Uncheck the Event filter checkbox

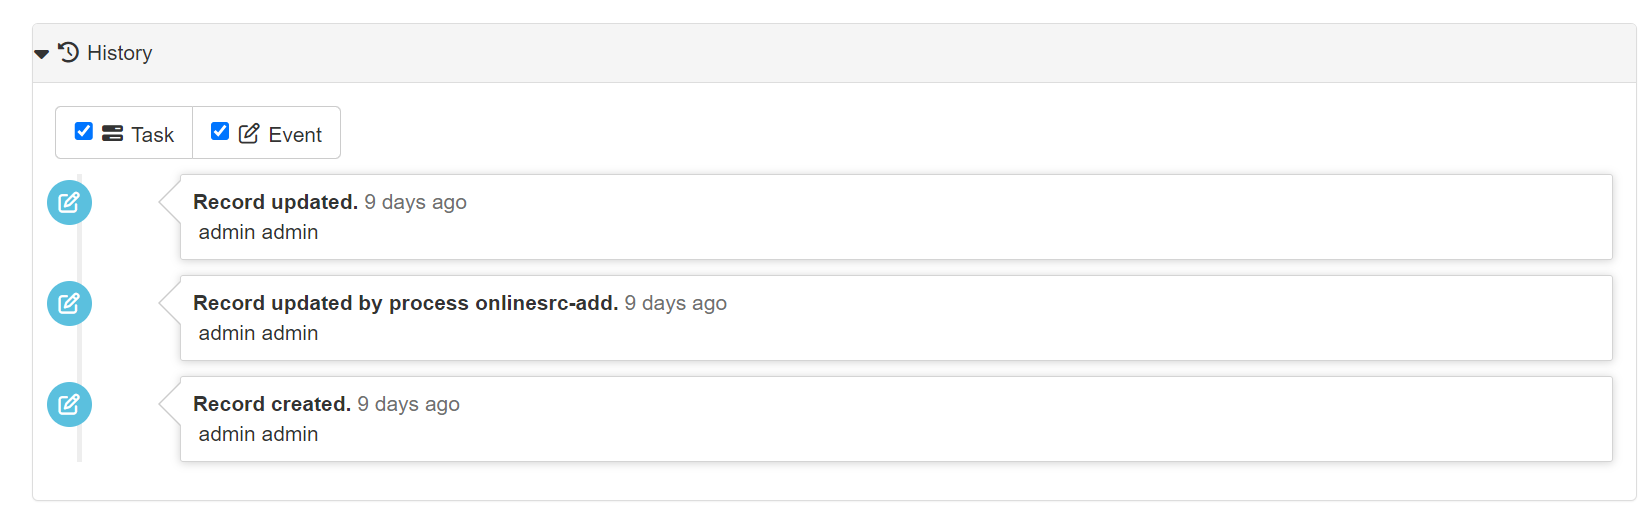pyautogui.click(x=220, y=131)
